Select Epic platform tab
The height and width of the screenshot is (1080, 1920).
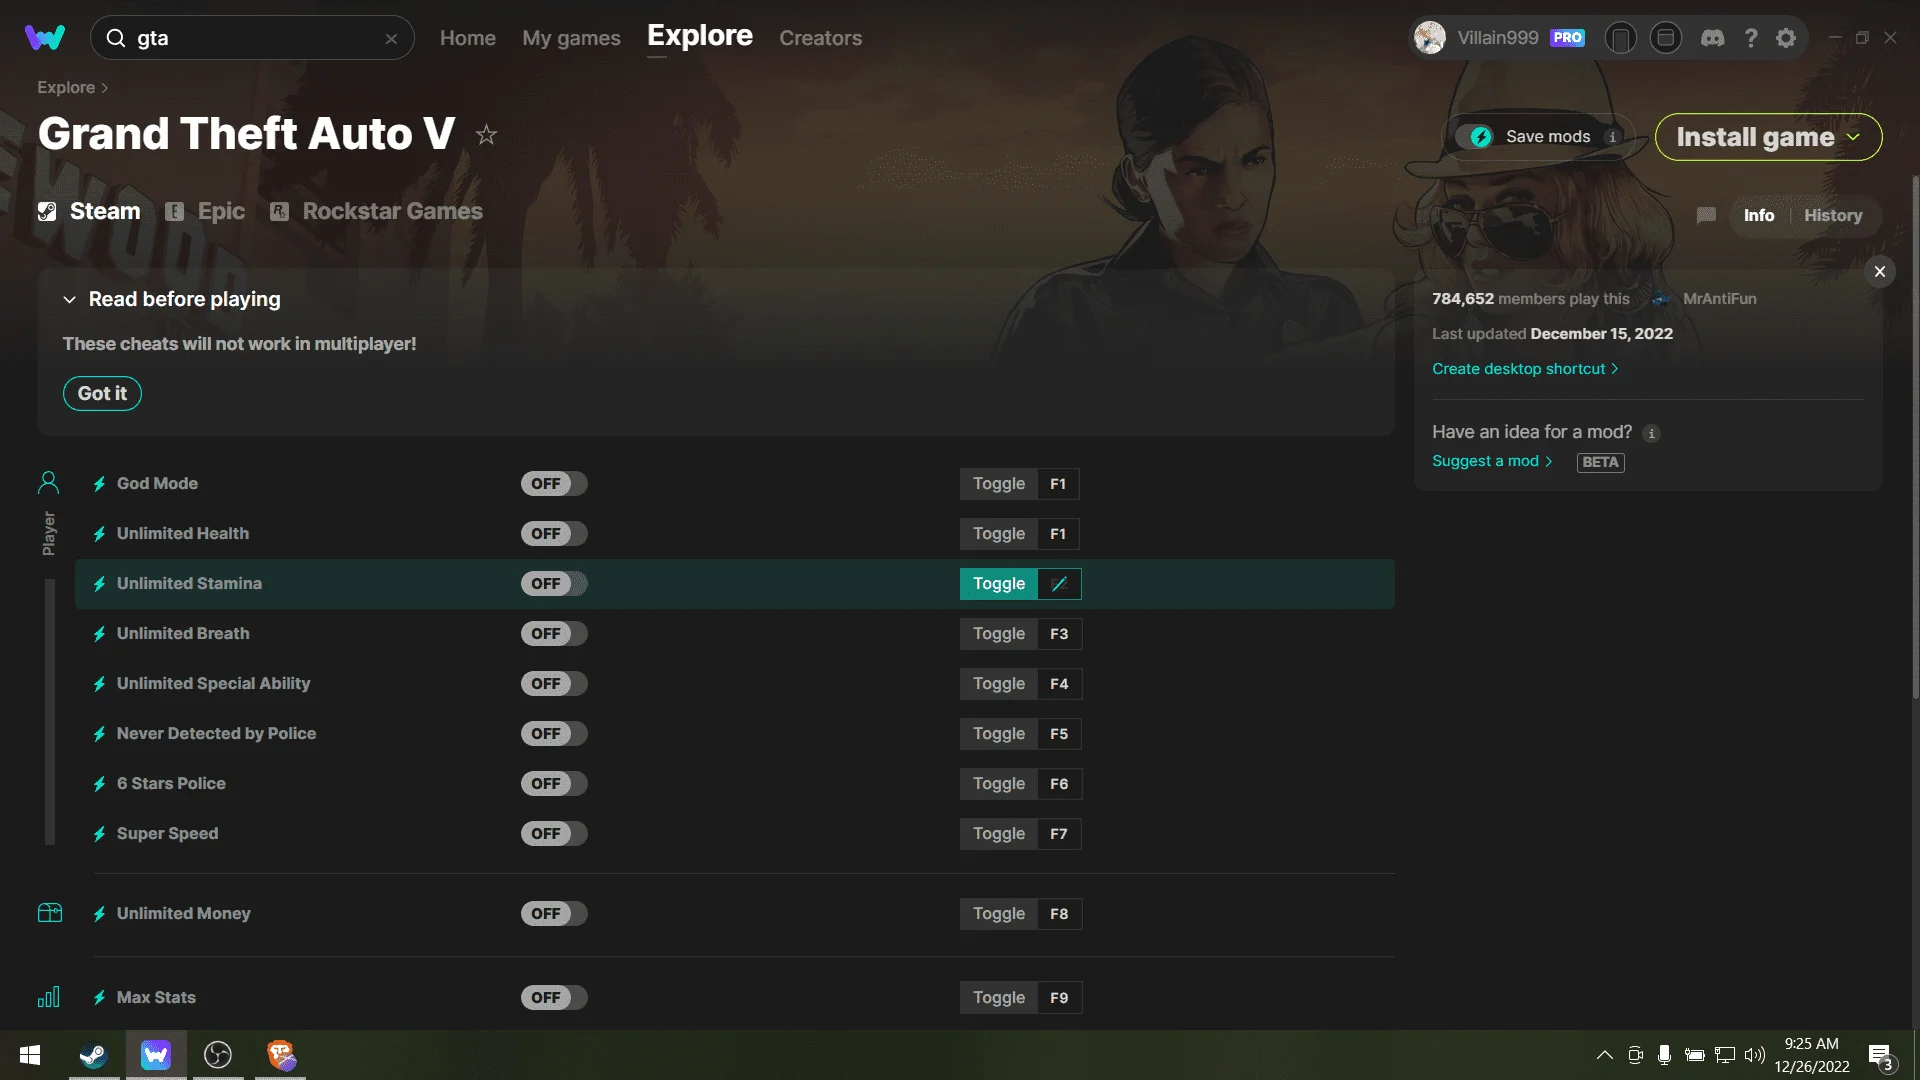tap(205, 211)
